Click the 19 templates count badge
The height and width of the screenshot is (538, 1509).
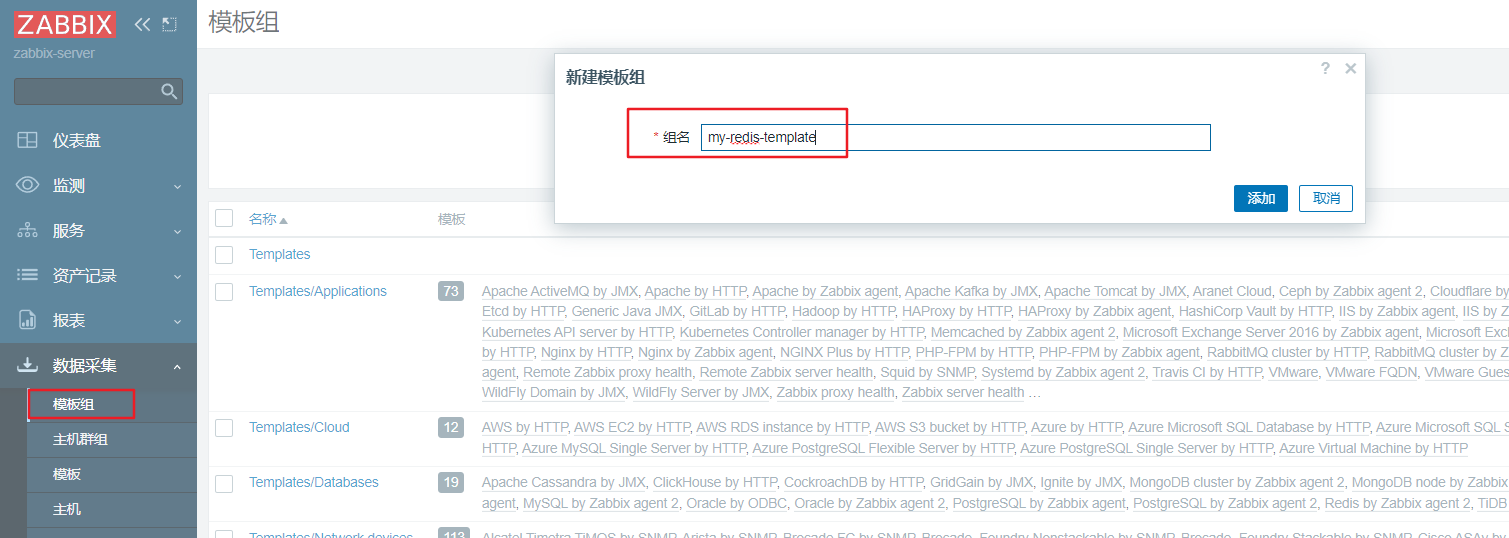pyautogui.click(x=451, y=482)
